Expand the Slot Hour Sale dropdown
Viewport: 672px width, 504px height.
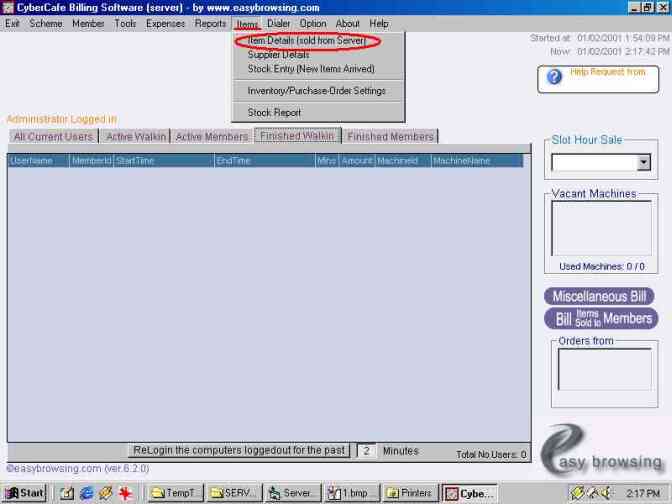pos(643,162)
